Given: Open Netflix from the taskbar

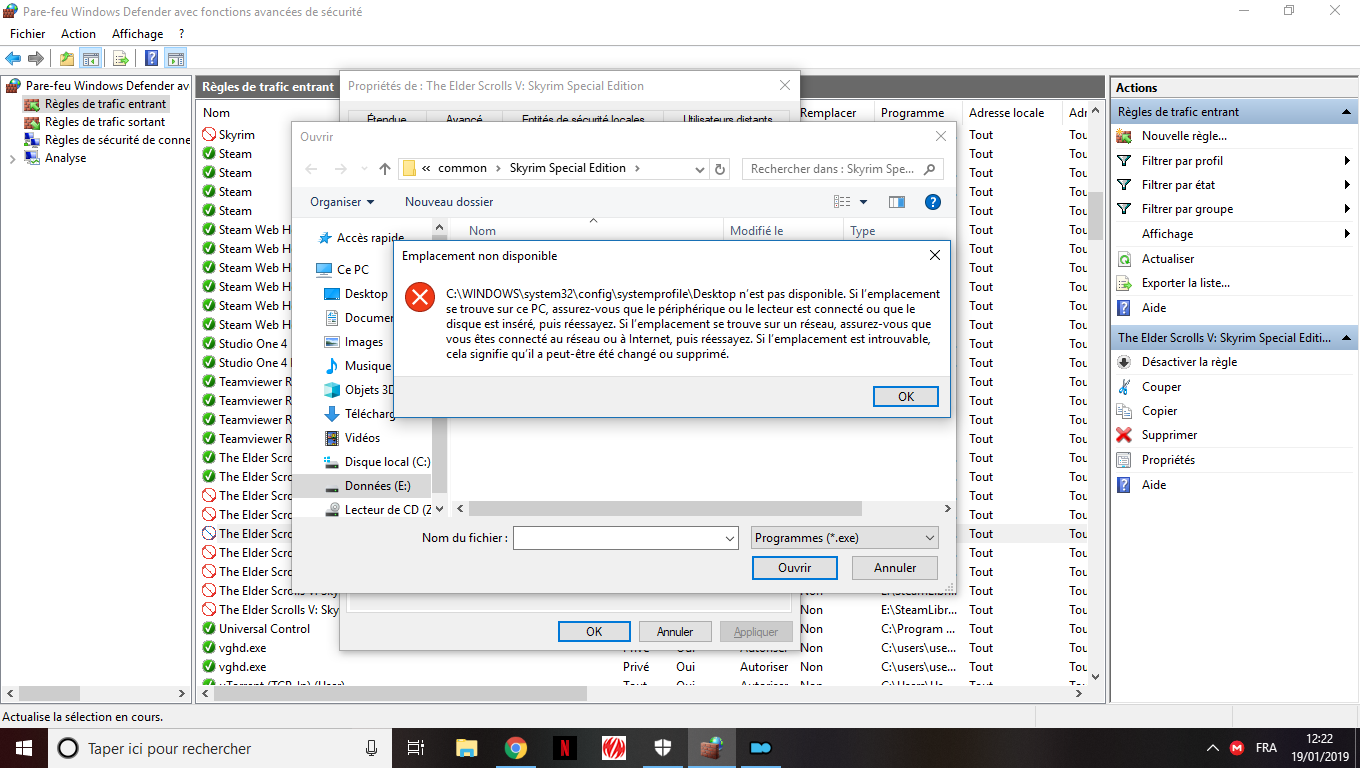Looking at the screenshot, I should (564, 748).
